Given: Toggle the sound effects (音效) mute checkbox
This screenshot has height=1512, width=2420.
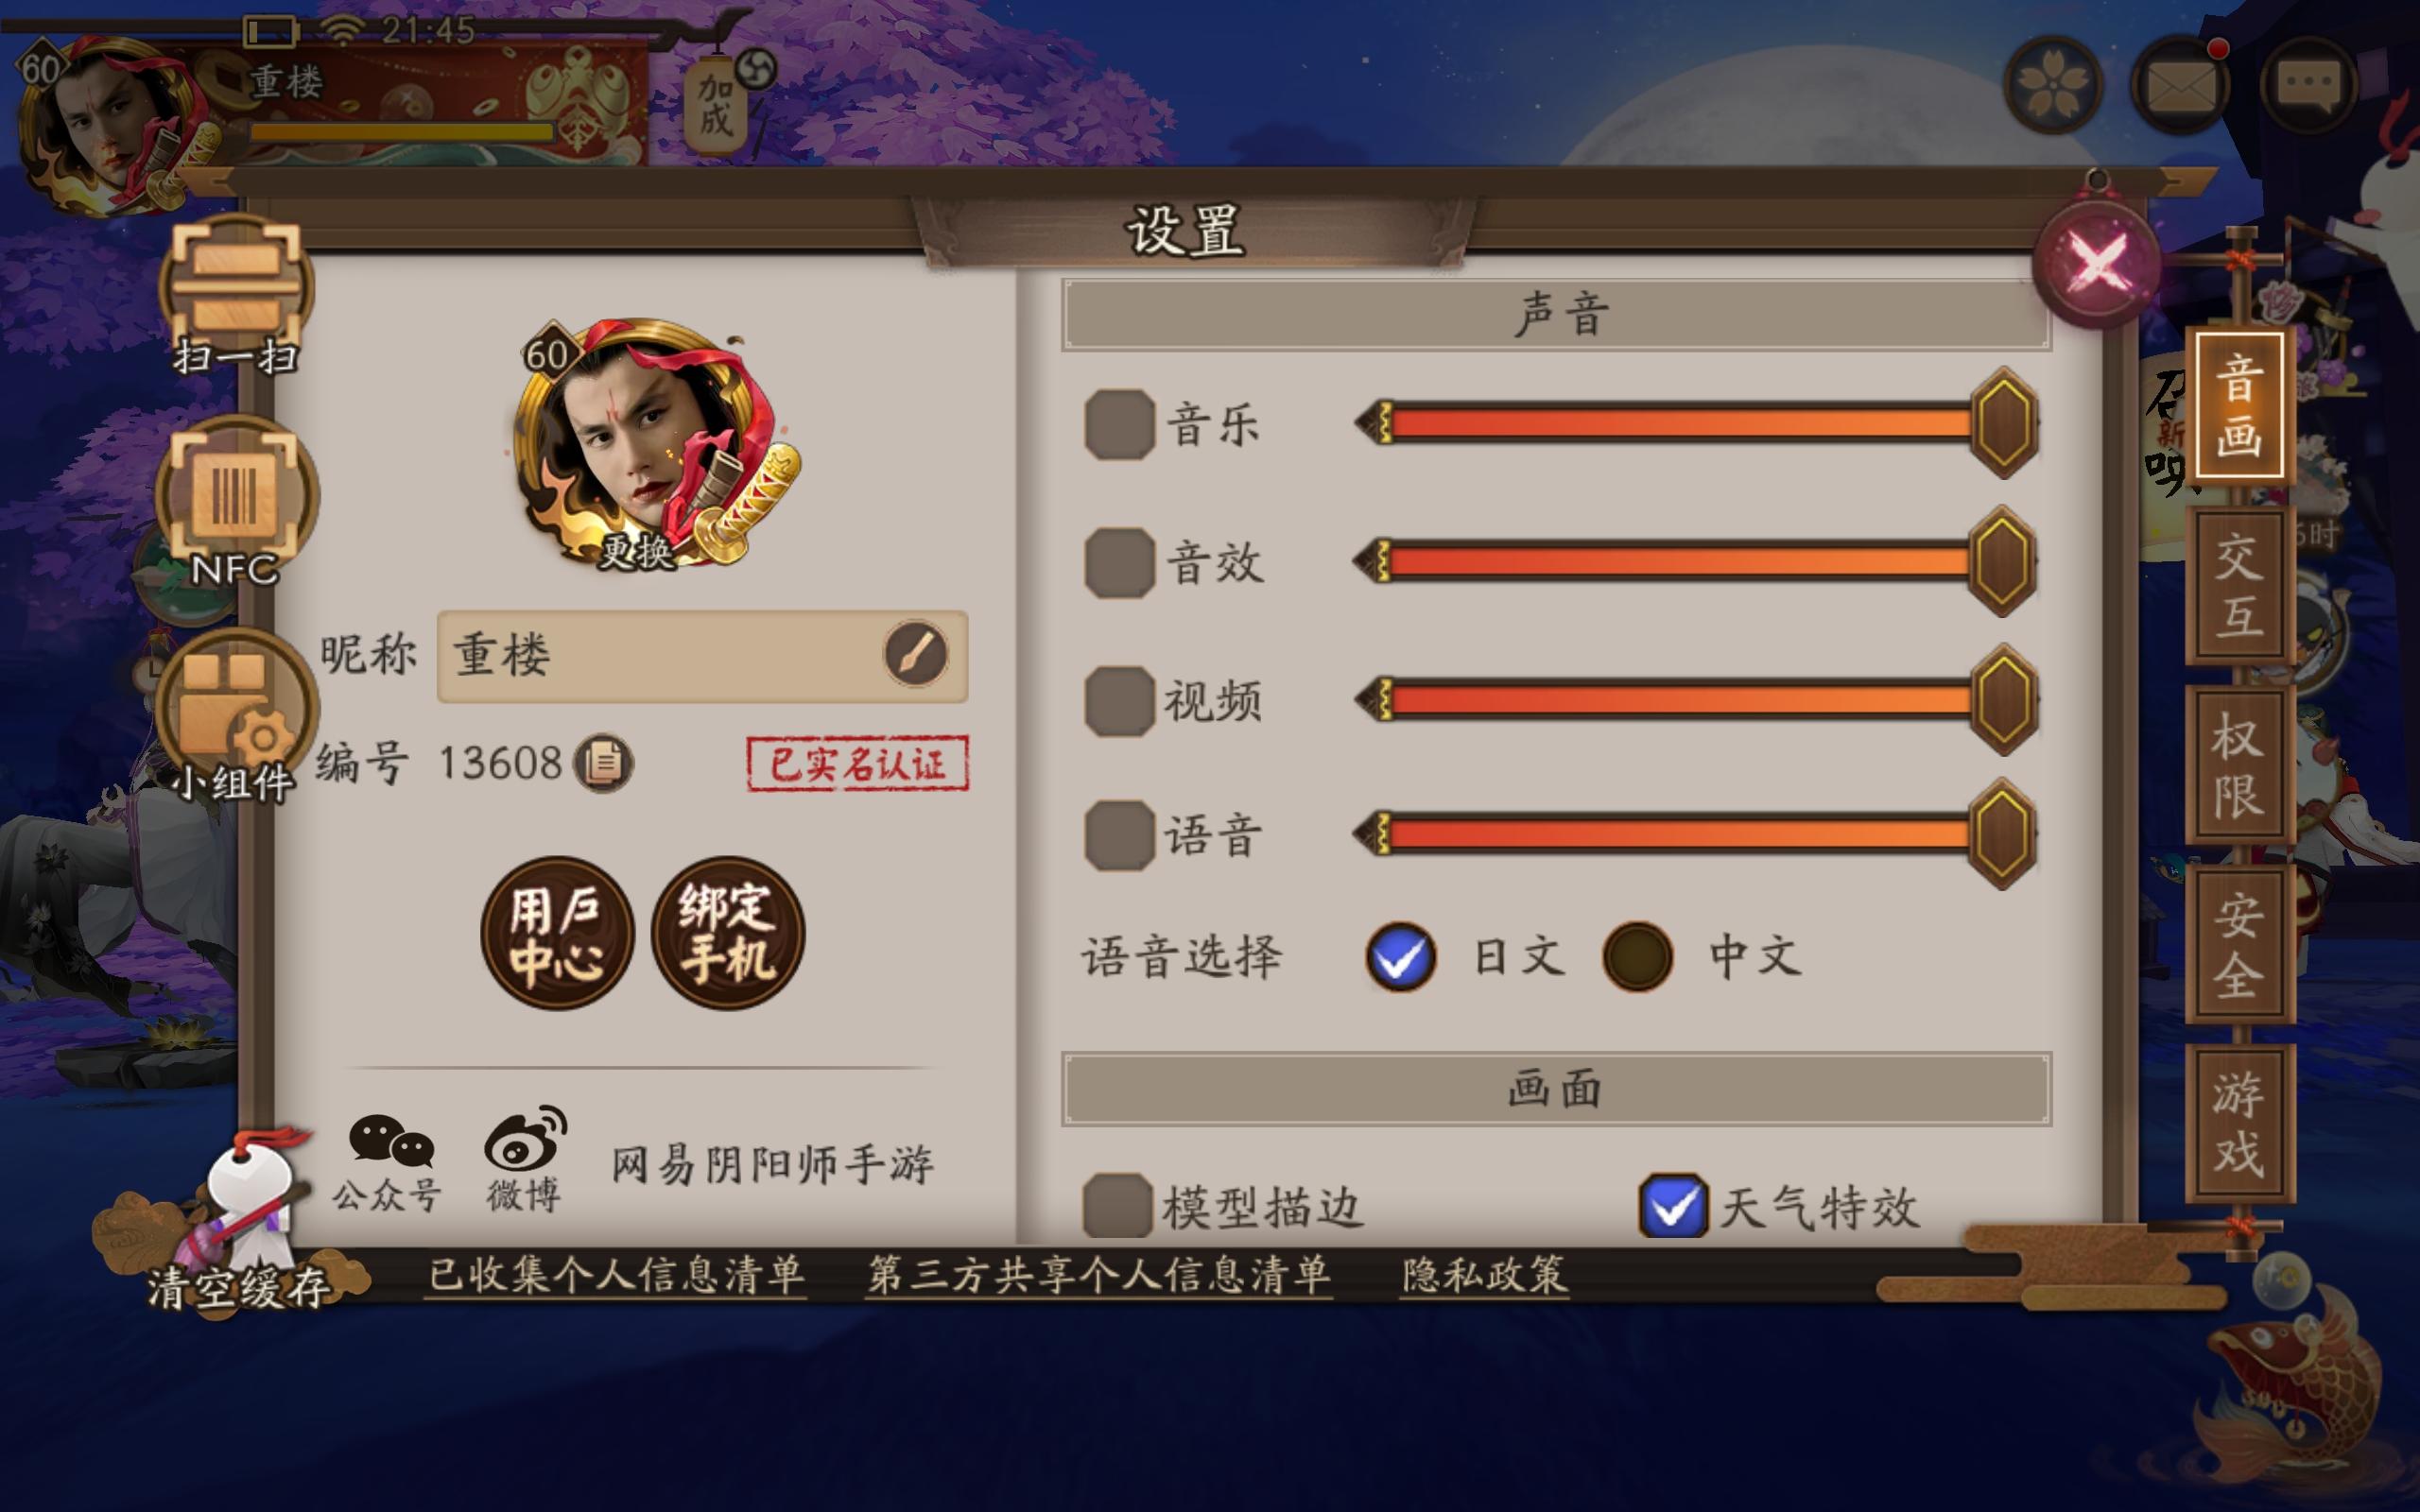Looking at the screenshot, I should click(x=1120, y=563).
